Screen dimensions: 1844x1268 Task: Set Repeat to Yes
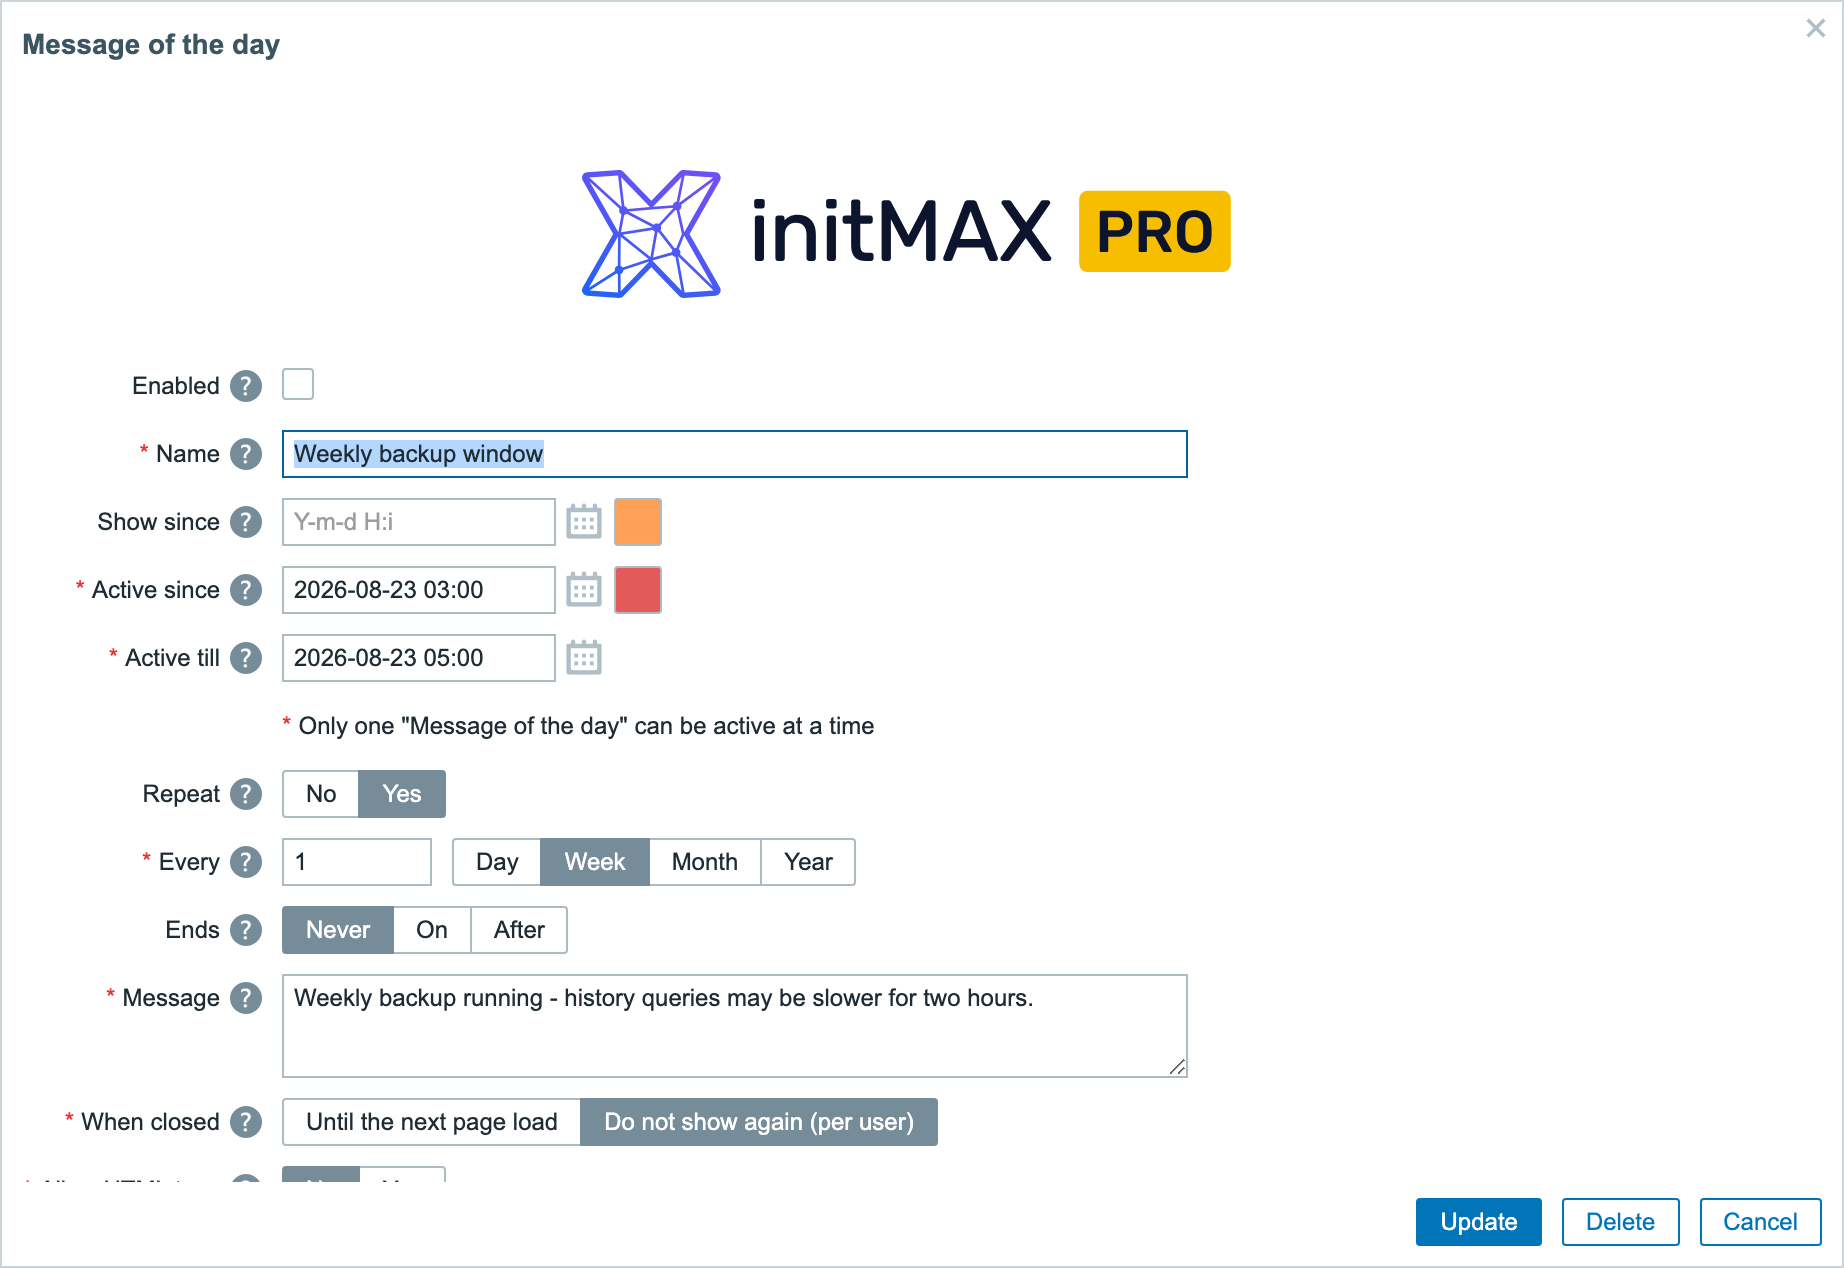pos(402,794)
